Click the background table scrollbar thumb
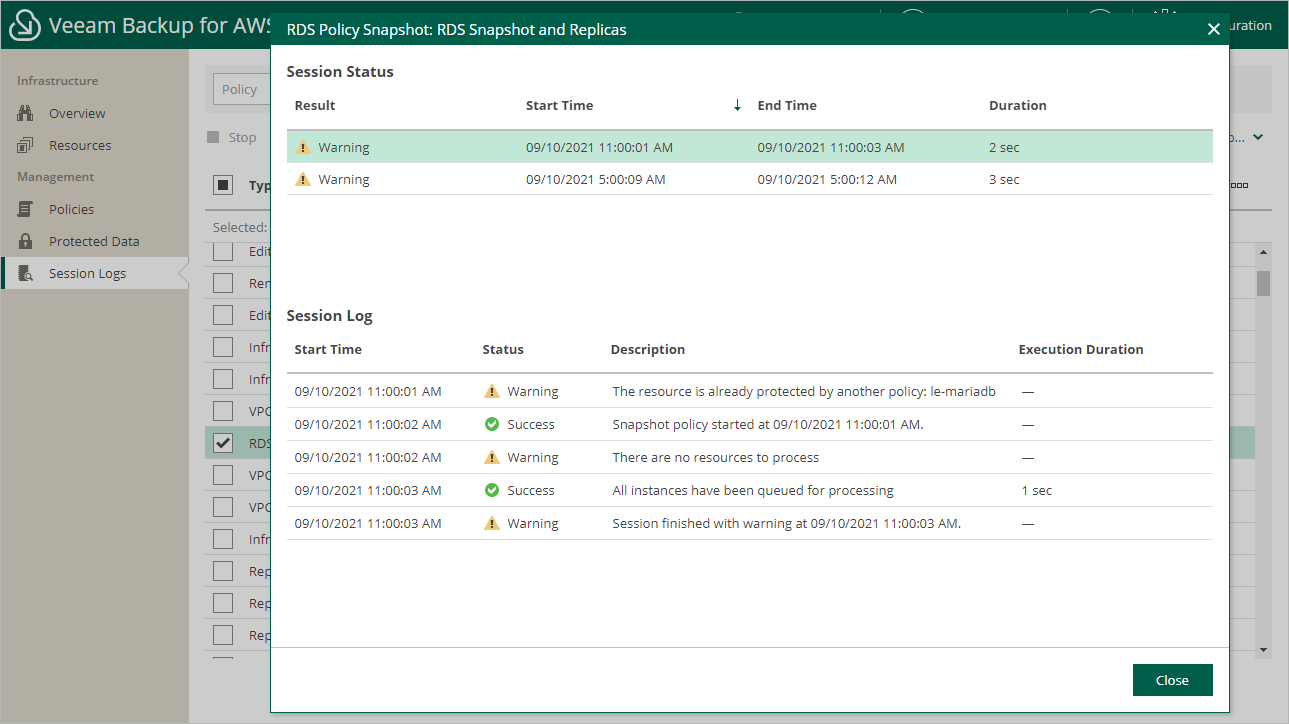The height and width of the screenshot is (724, 1289). 1264,283
